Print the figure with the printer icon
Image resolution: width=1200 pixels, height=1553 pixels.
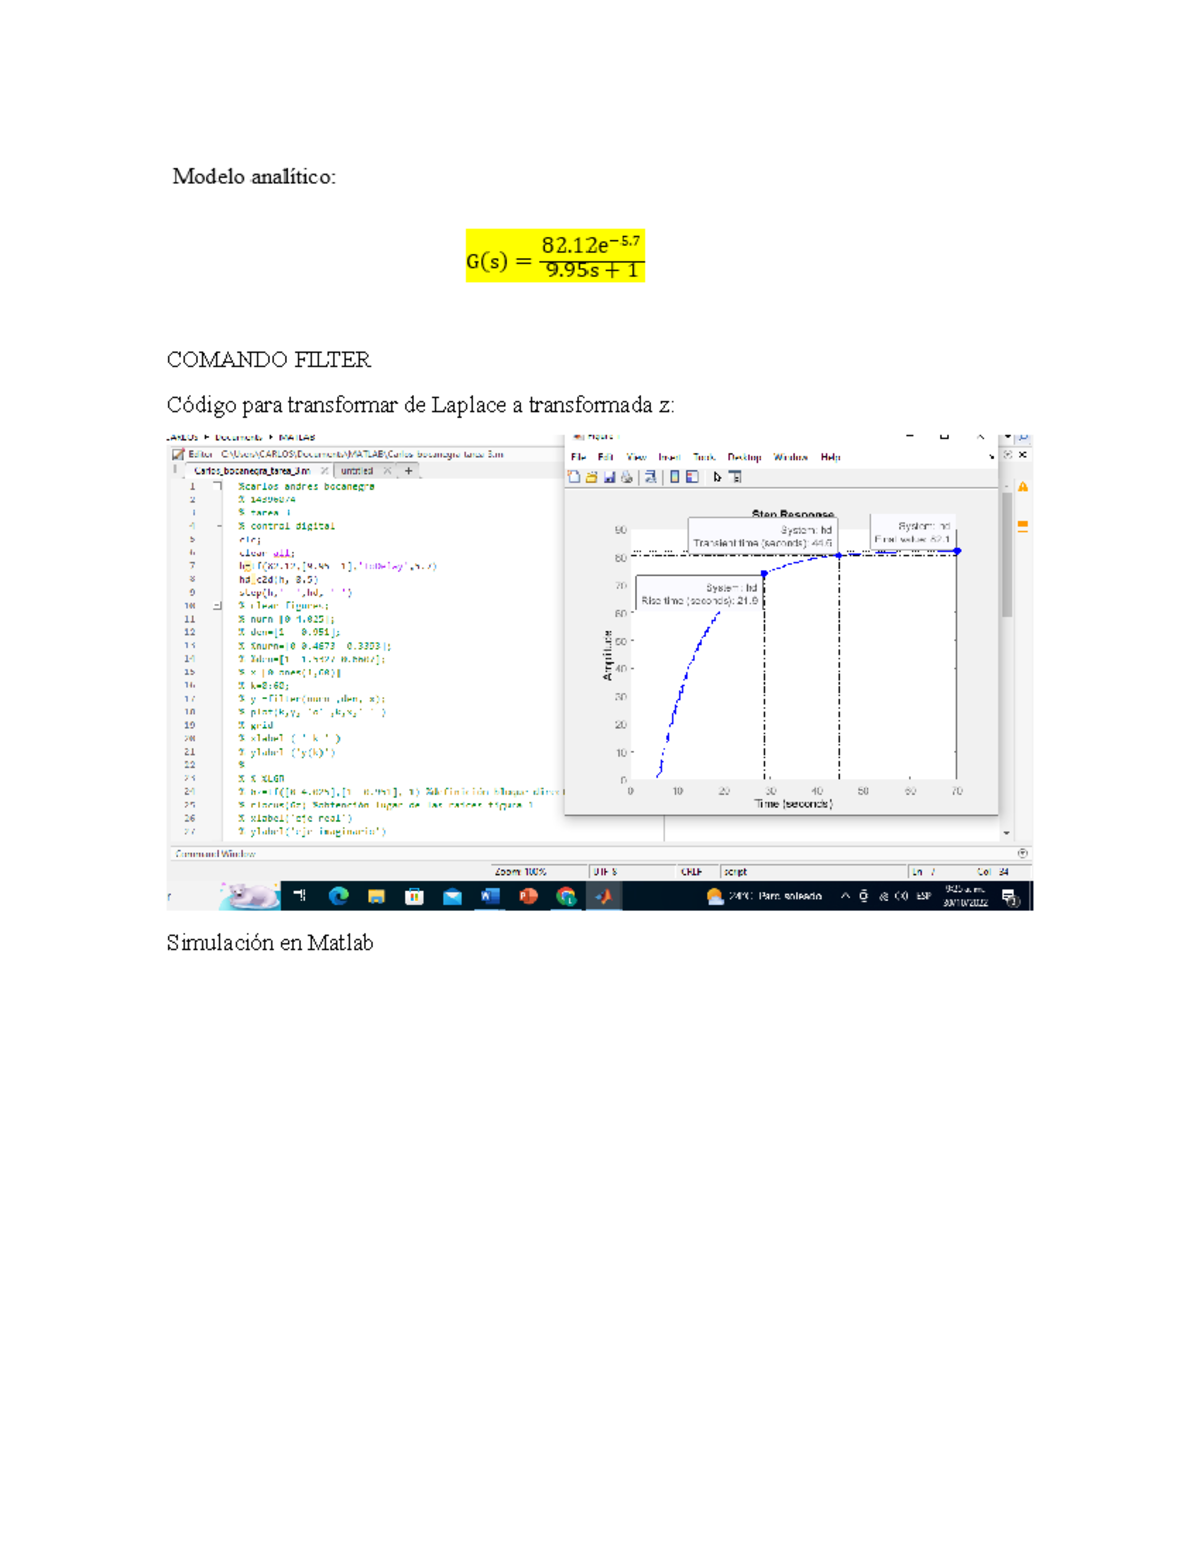pyautogui.click(x=627, y=478)
